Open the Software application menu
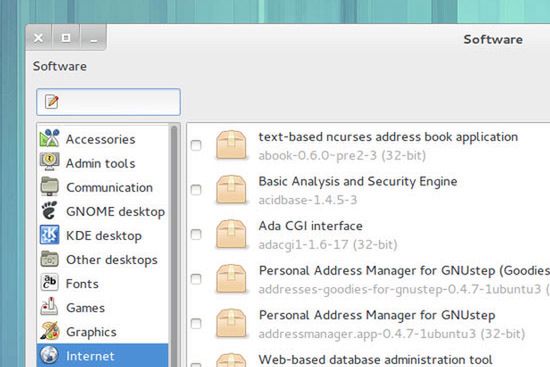The image size is (550, 367). point(60,66)
